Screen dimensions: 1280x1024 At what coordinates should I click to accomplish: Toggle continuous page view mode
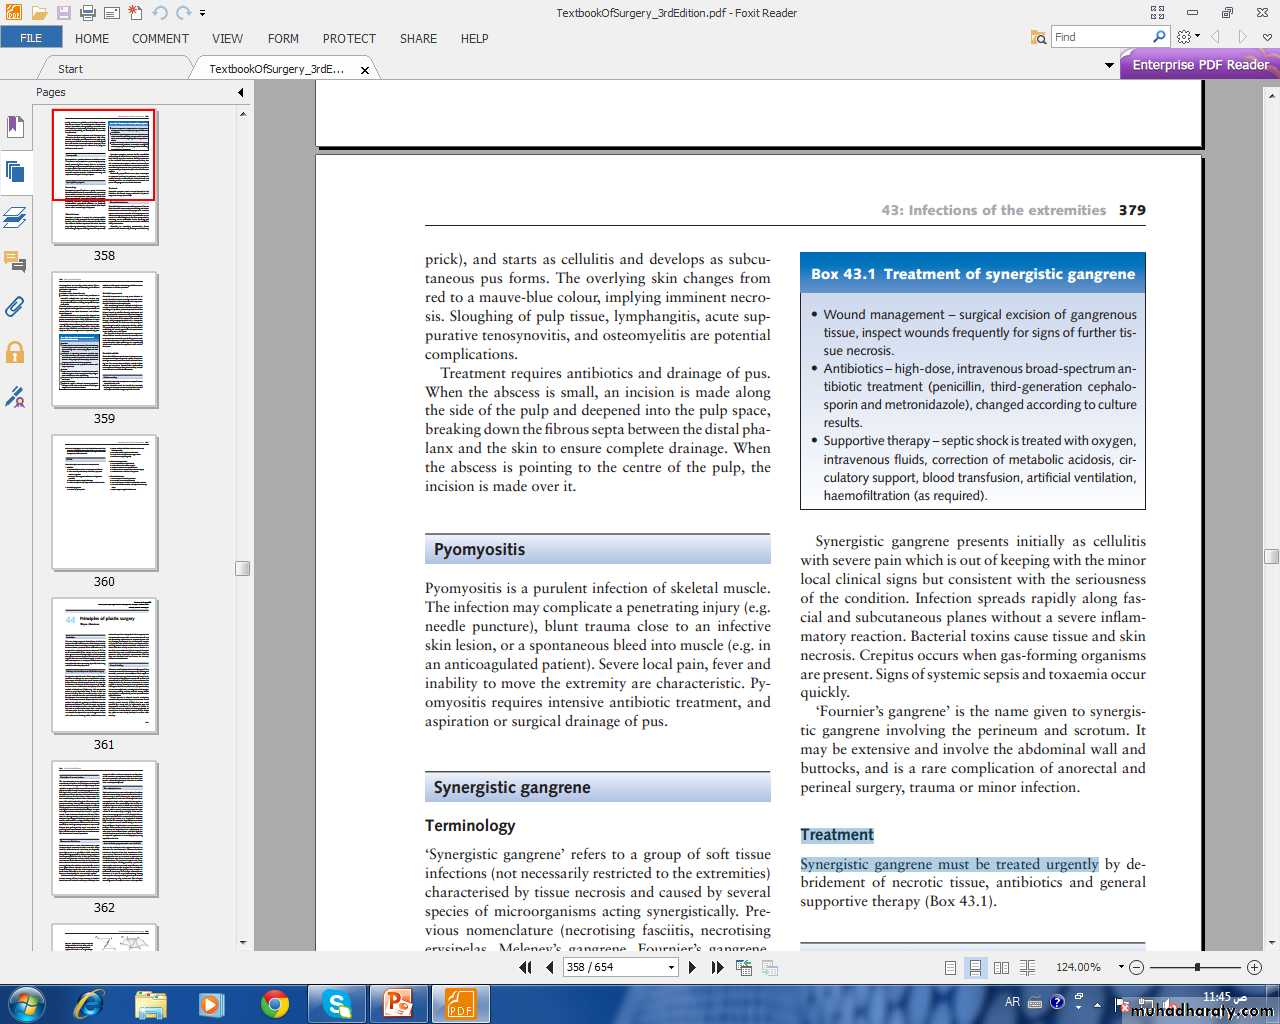click(x=975, y=967)
